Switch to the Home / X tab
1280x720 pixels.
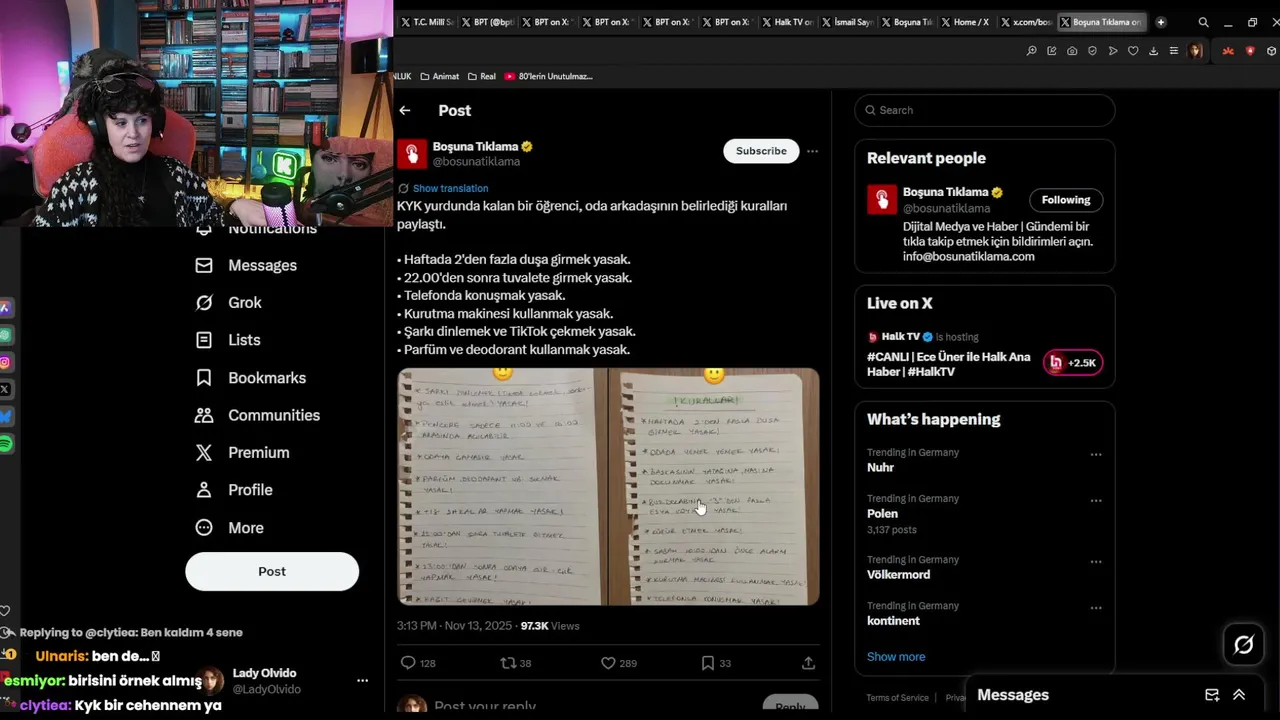click(x=968, y=22)
